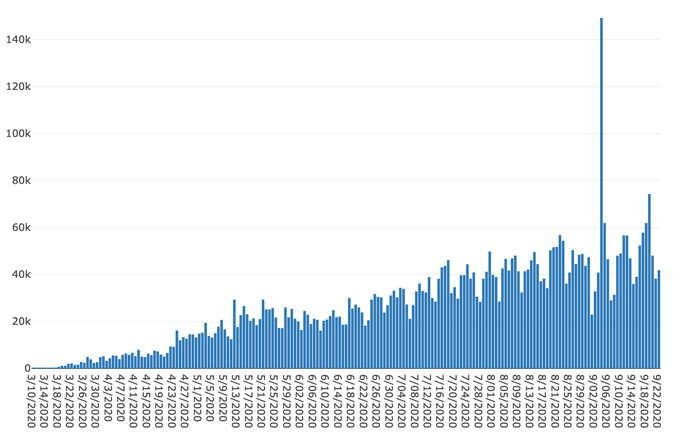Select the 5/21/2020 date label

262,400
